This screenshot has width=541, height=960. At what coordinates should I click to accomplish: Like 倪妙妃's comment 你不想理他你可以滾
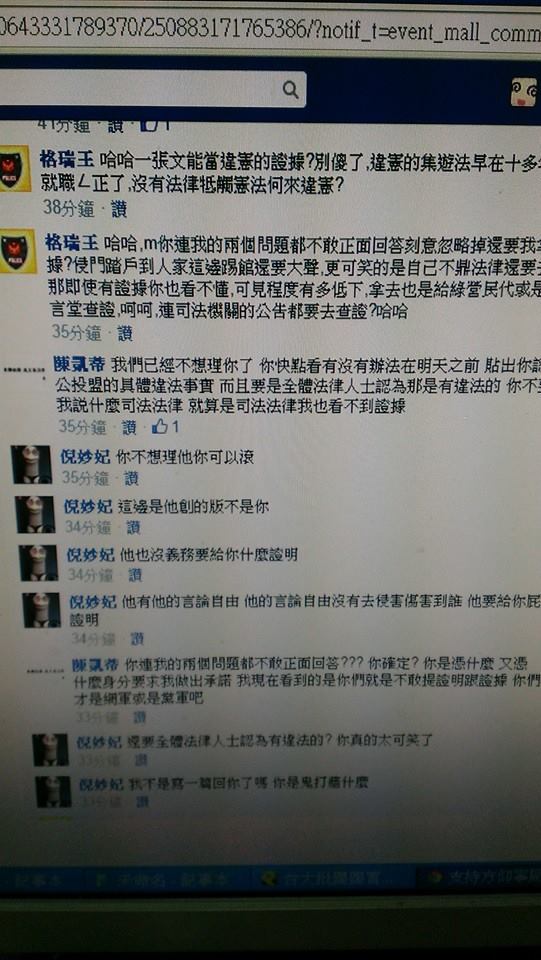(131, 478)
